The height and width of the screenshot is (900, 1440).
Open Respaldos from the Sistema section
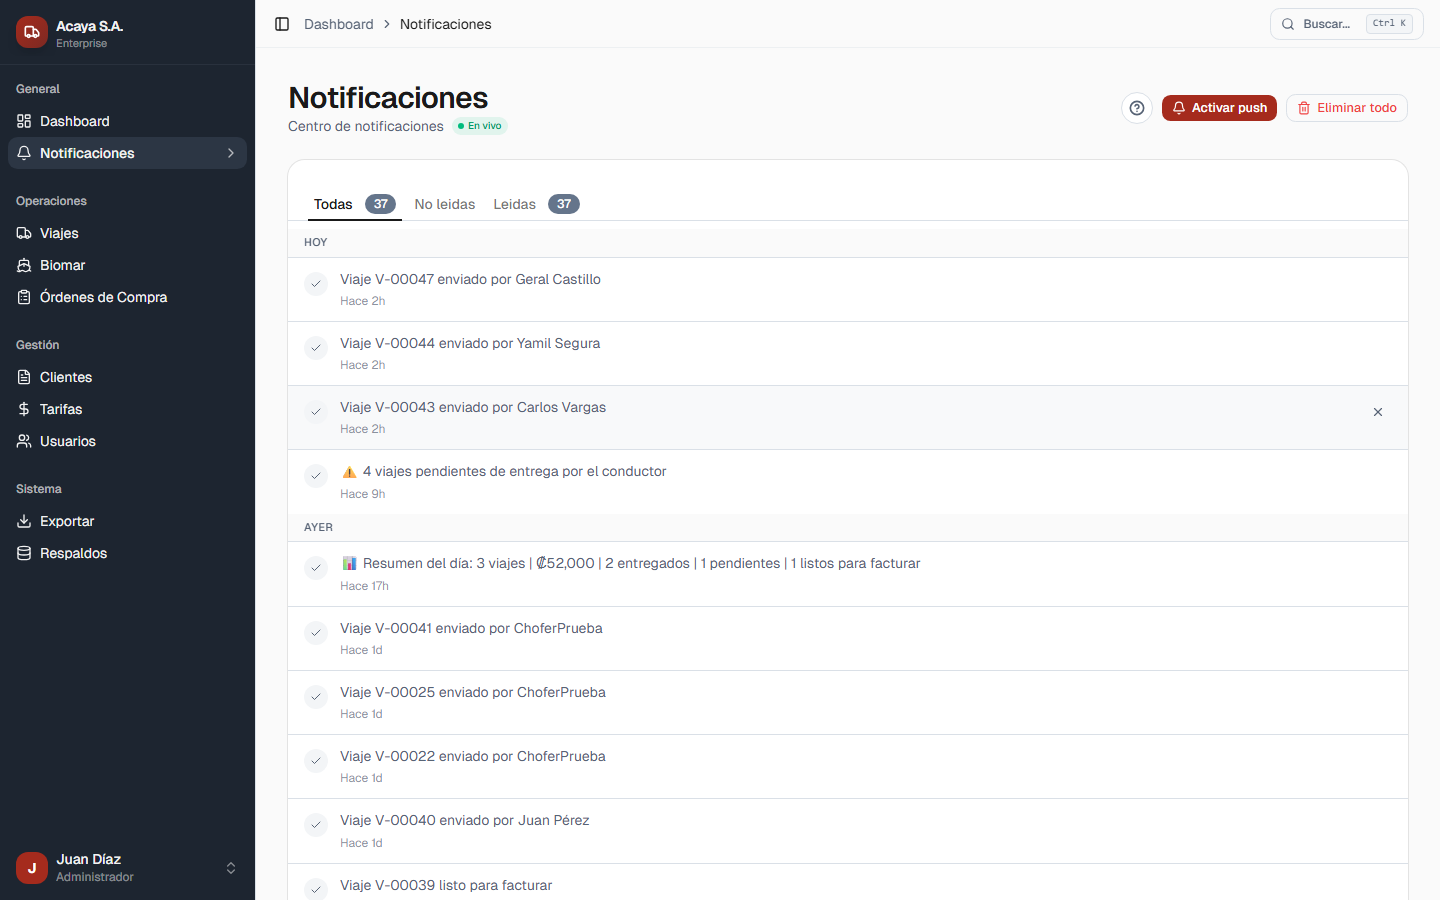tap(23, 553)
